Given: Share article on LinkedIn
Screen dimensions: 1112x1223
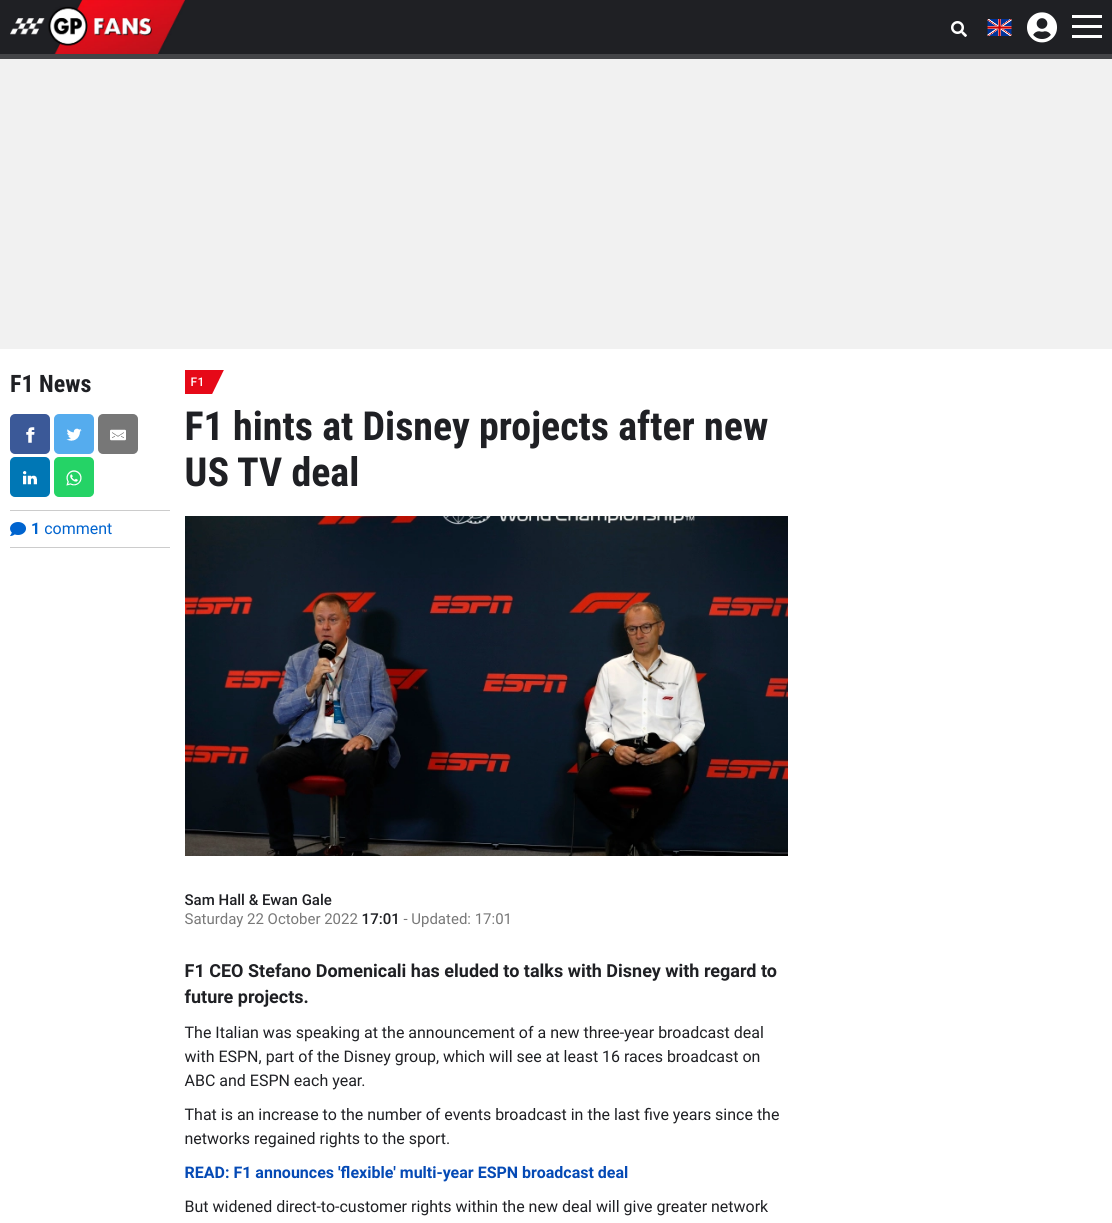Looking at the screenshot, I should click(30, 477).
